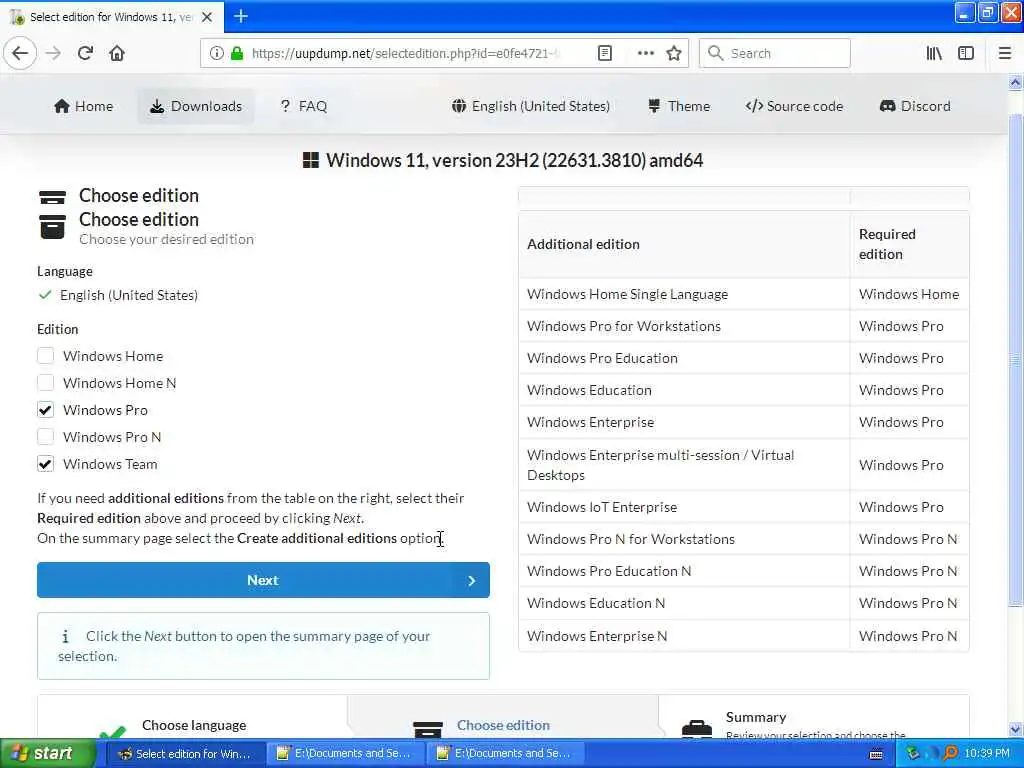
Task: Click the taskbar clock 10:39 PM
Action: (x=987, y=754)
